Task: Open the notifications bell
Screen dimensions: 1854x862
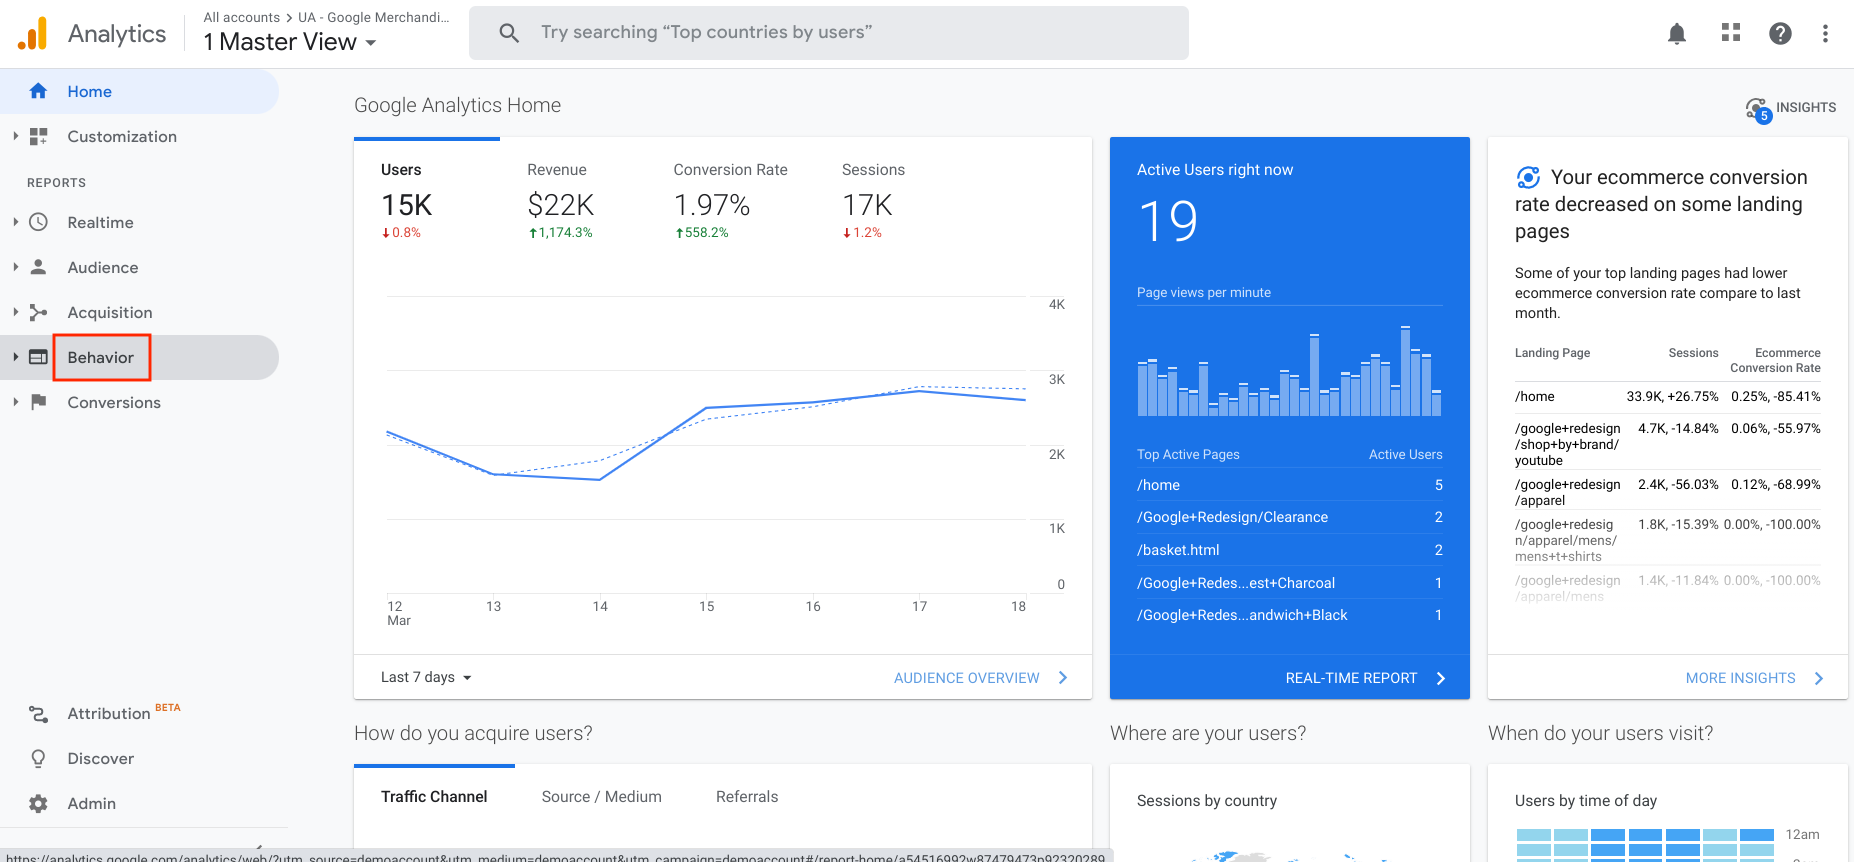Action: click(1677, 34)
